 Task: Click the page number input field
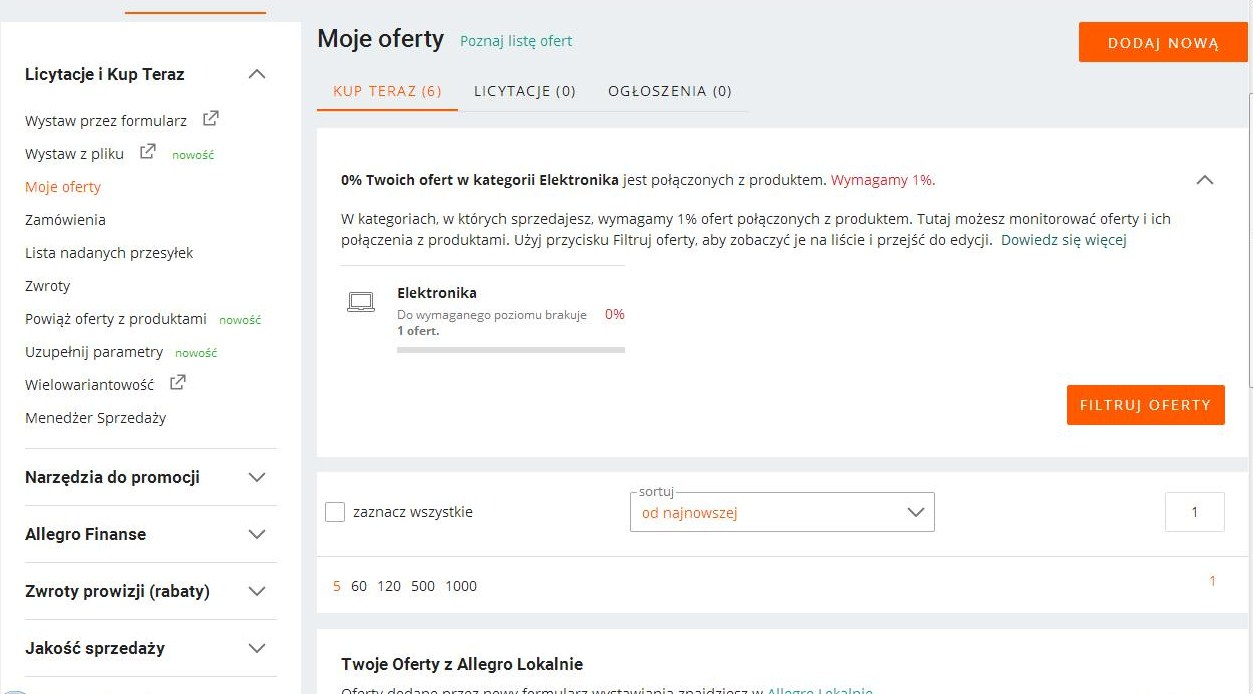point(1194,512)
